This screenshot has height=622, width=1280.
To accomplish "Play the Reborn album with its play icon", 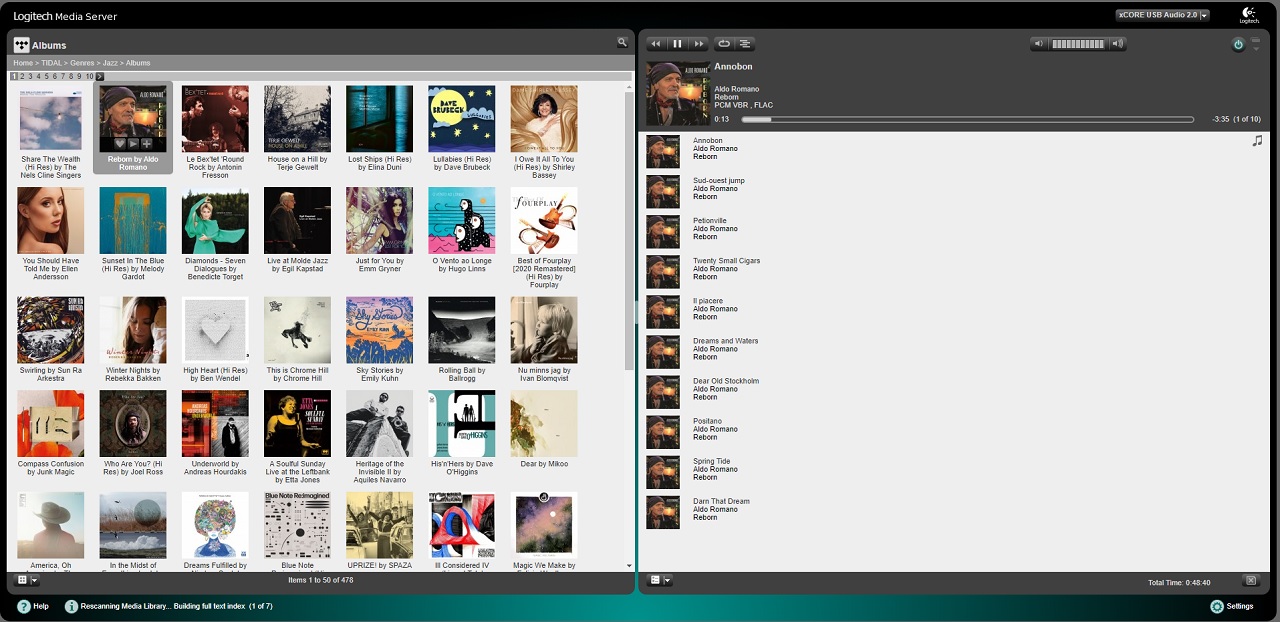I will pyautogui.click(x=133, y=144).
